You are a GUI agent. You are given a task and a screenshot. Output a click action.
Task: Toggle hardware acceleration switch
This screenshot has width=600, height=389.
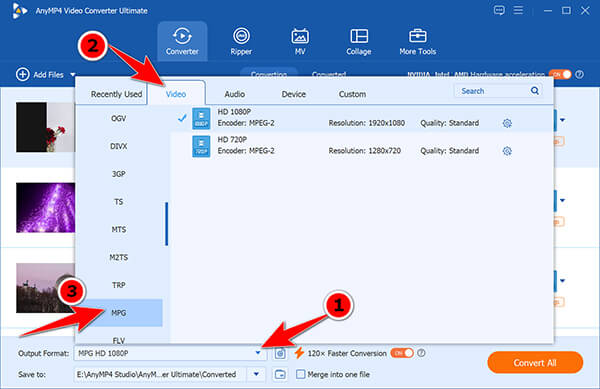pos(560,75)
